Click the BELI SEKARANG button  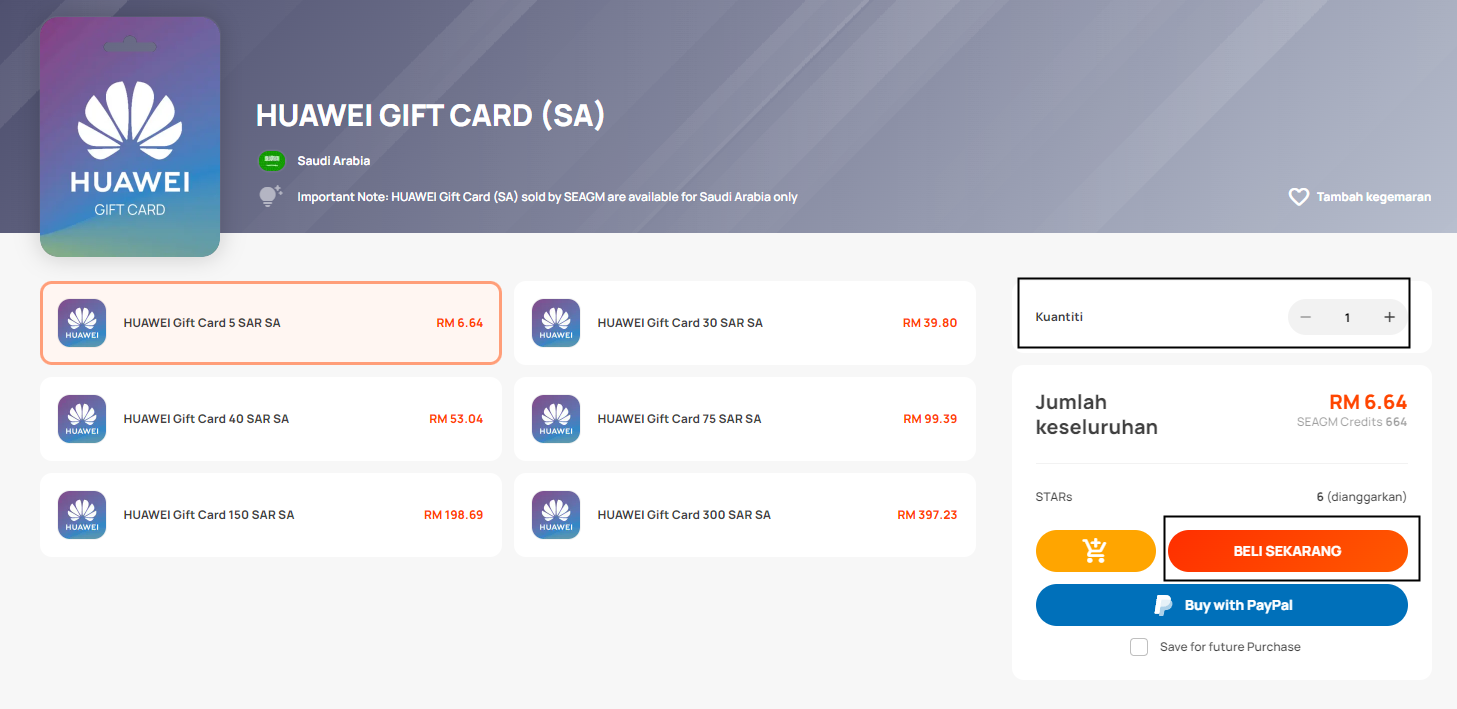pyautogui.click(x=1288, y=551)
